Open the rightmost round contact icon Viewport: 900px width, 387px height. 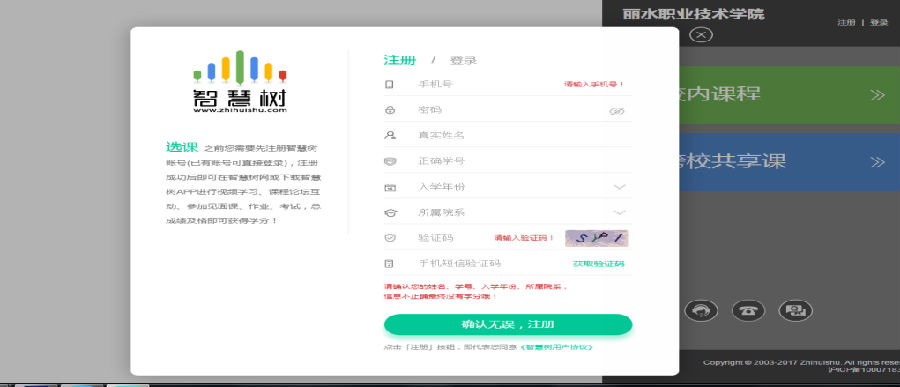[x=796, y=311]
